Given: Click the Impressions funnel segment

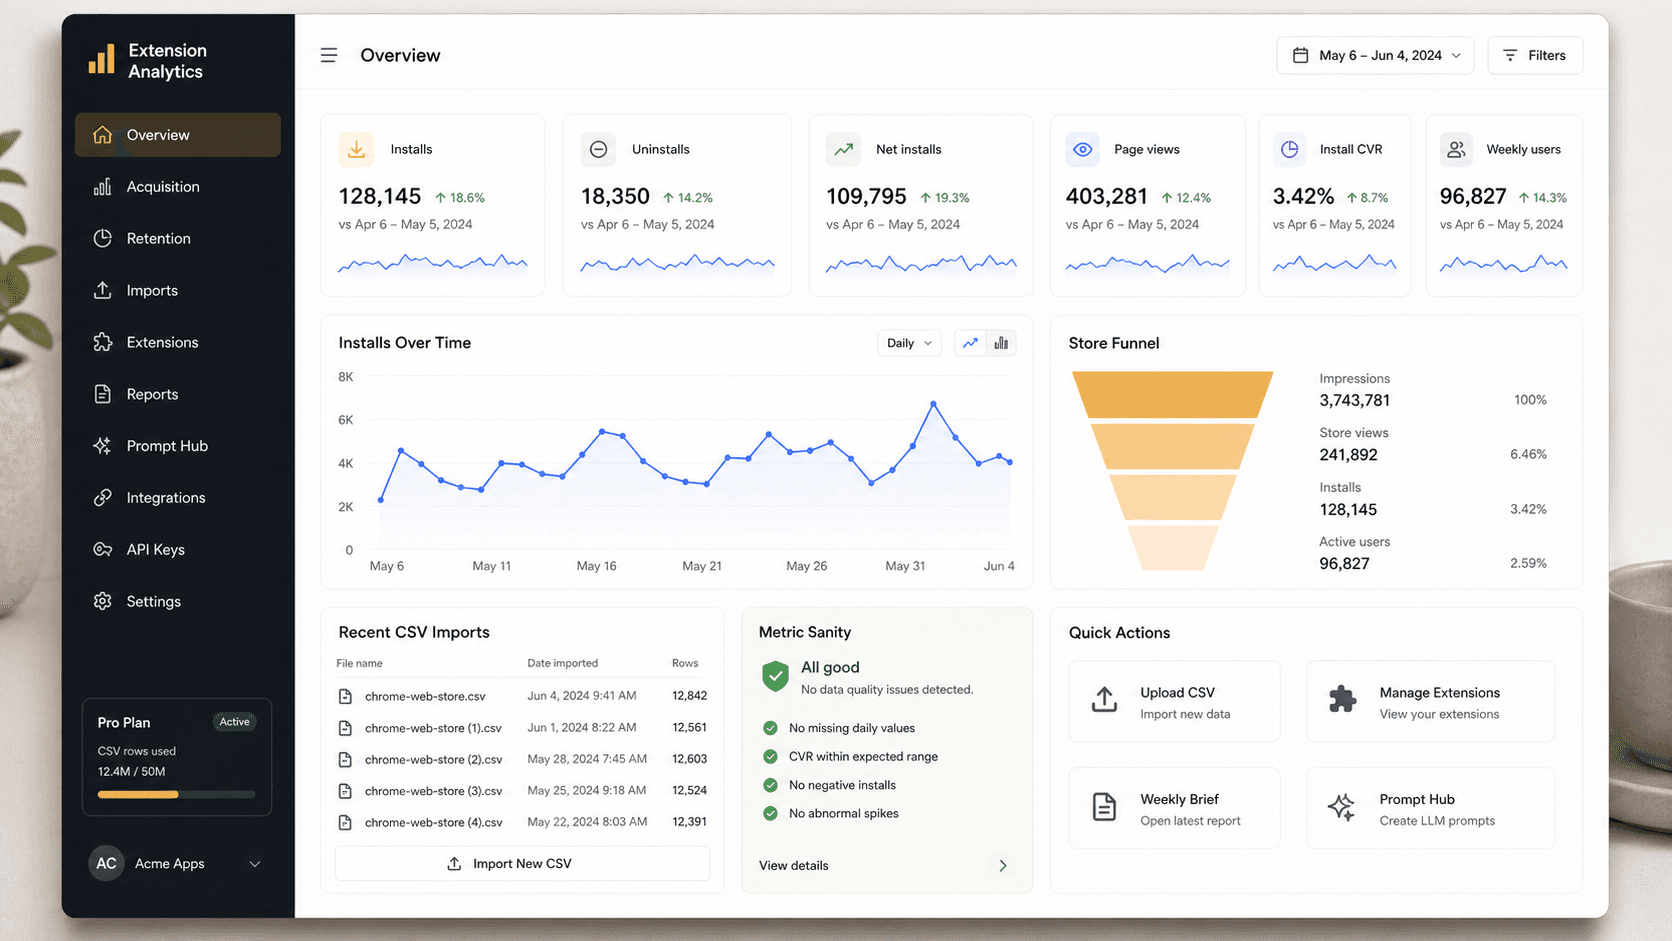Looking at the screenshot, I should [x=1172, y=395].
